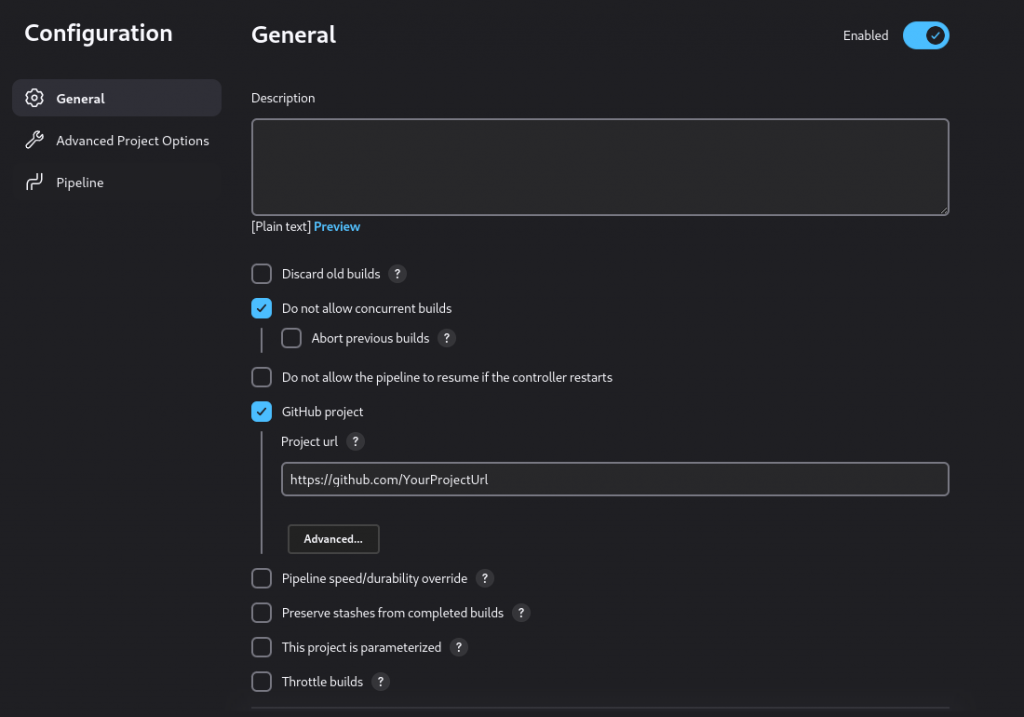Image resolution: width=1024 pixels, height=717 pixels.
Task: Uncheck Do not allow concurrent builds
Action: (x=261, y=308)
